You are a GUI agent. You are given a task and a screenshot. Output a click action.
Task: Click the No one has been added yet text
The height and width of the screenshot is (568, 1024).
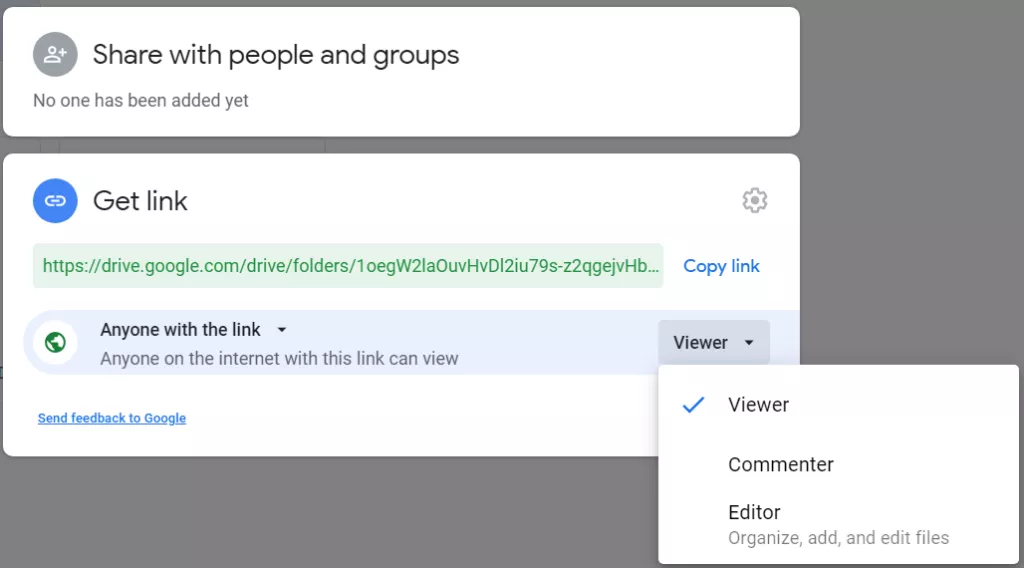[x=140, y=101]
